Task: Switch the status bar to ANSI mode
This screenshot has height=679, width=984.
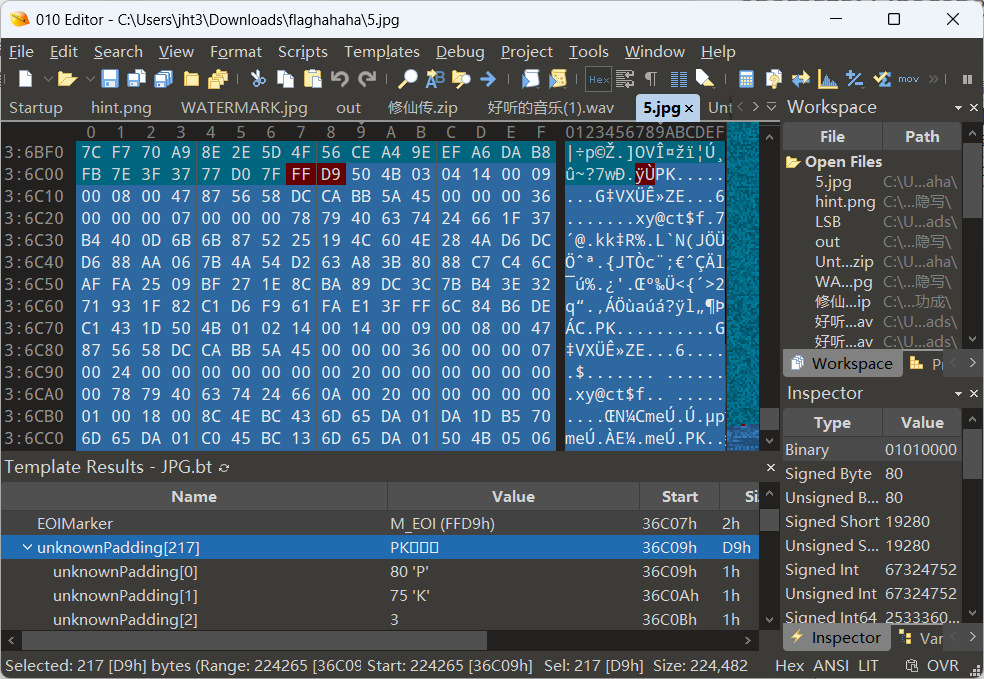Action: (x=831, y=665)
